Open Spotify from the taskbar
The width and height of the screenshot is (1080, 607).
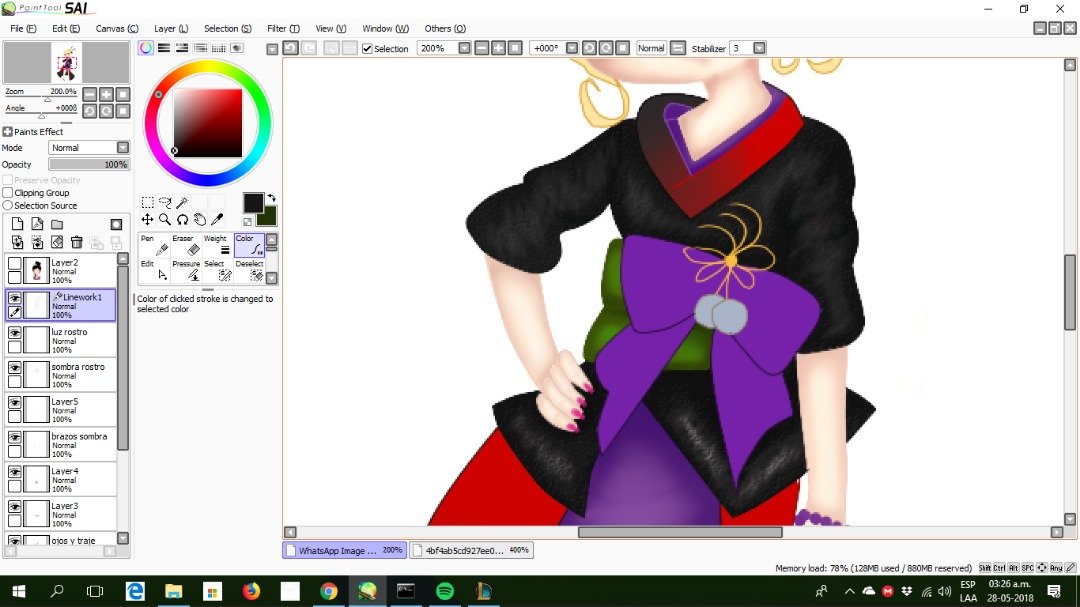[x=445, y=591]
